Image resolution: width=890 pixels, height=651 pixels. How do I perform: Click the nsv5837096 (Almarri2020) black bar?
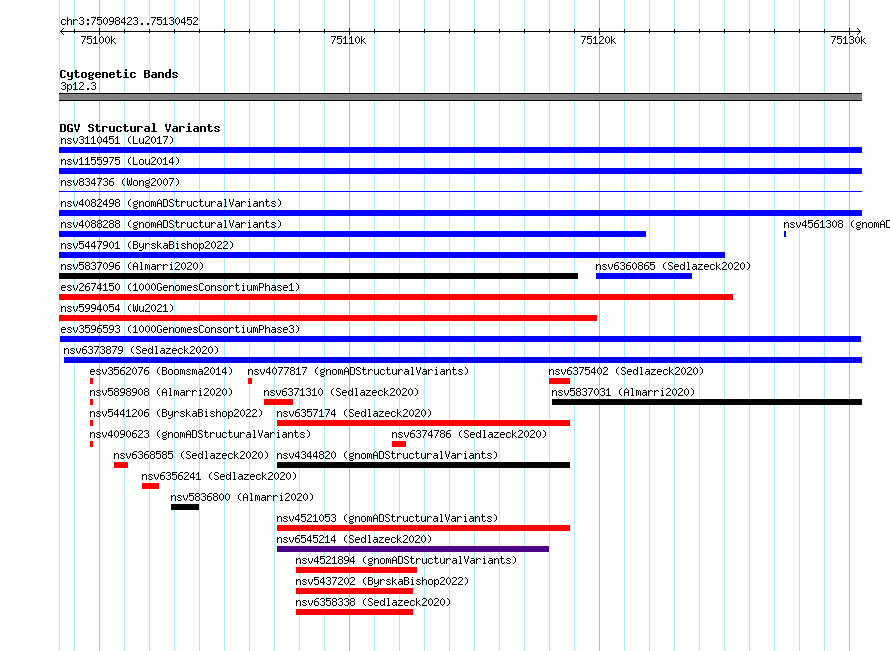click(318, 276)
